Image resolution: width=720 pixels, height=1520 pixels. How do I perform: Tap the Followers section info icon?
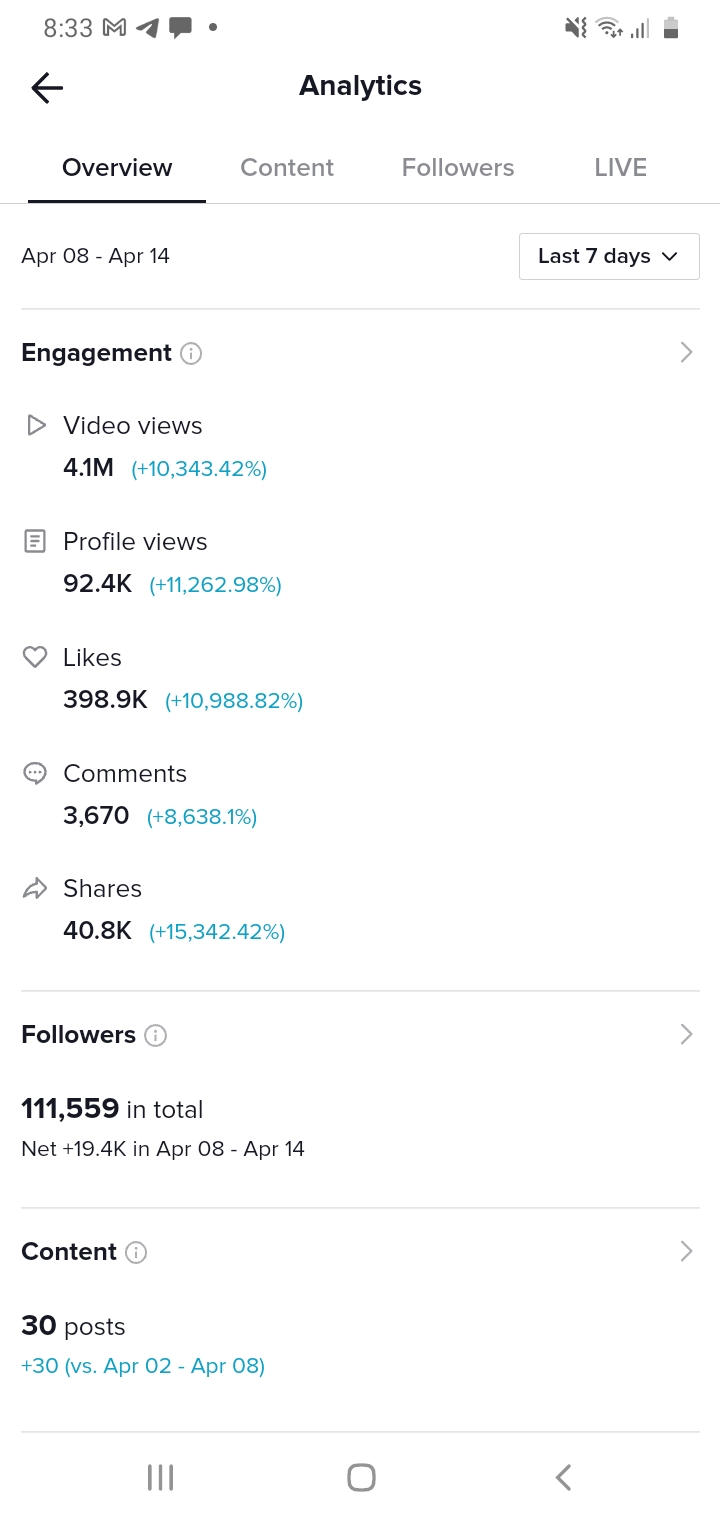(x=155, y=1036)
